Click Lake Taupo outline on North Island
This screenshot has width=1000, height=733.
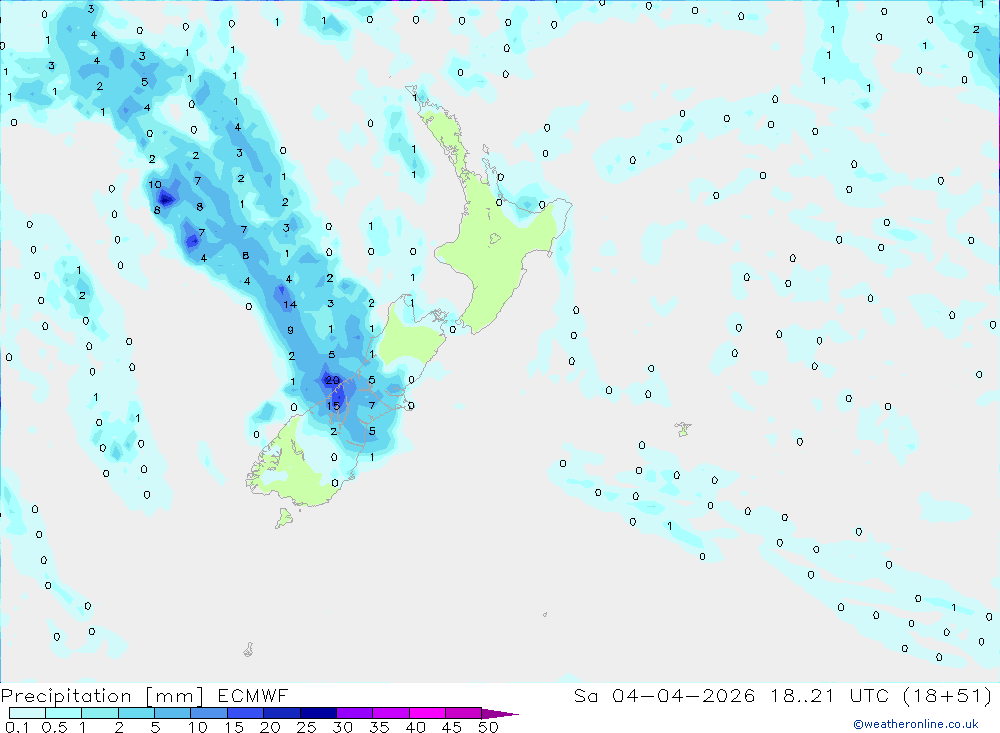(495, 239)
